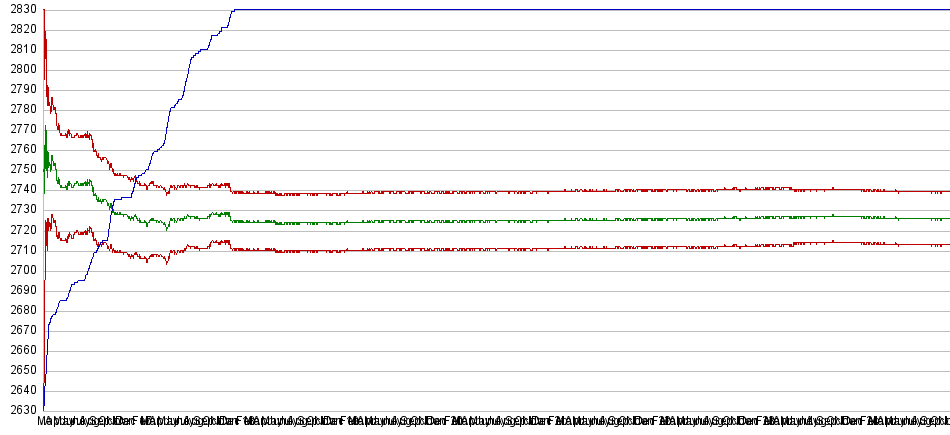The height and width of the screenshot is (435, 950).
Task: Select the 2750 y-axis label
Action: click(x=19, y=169)
